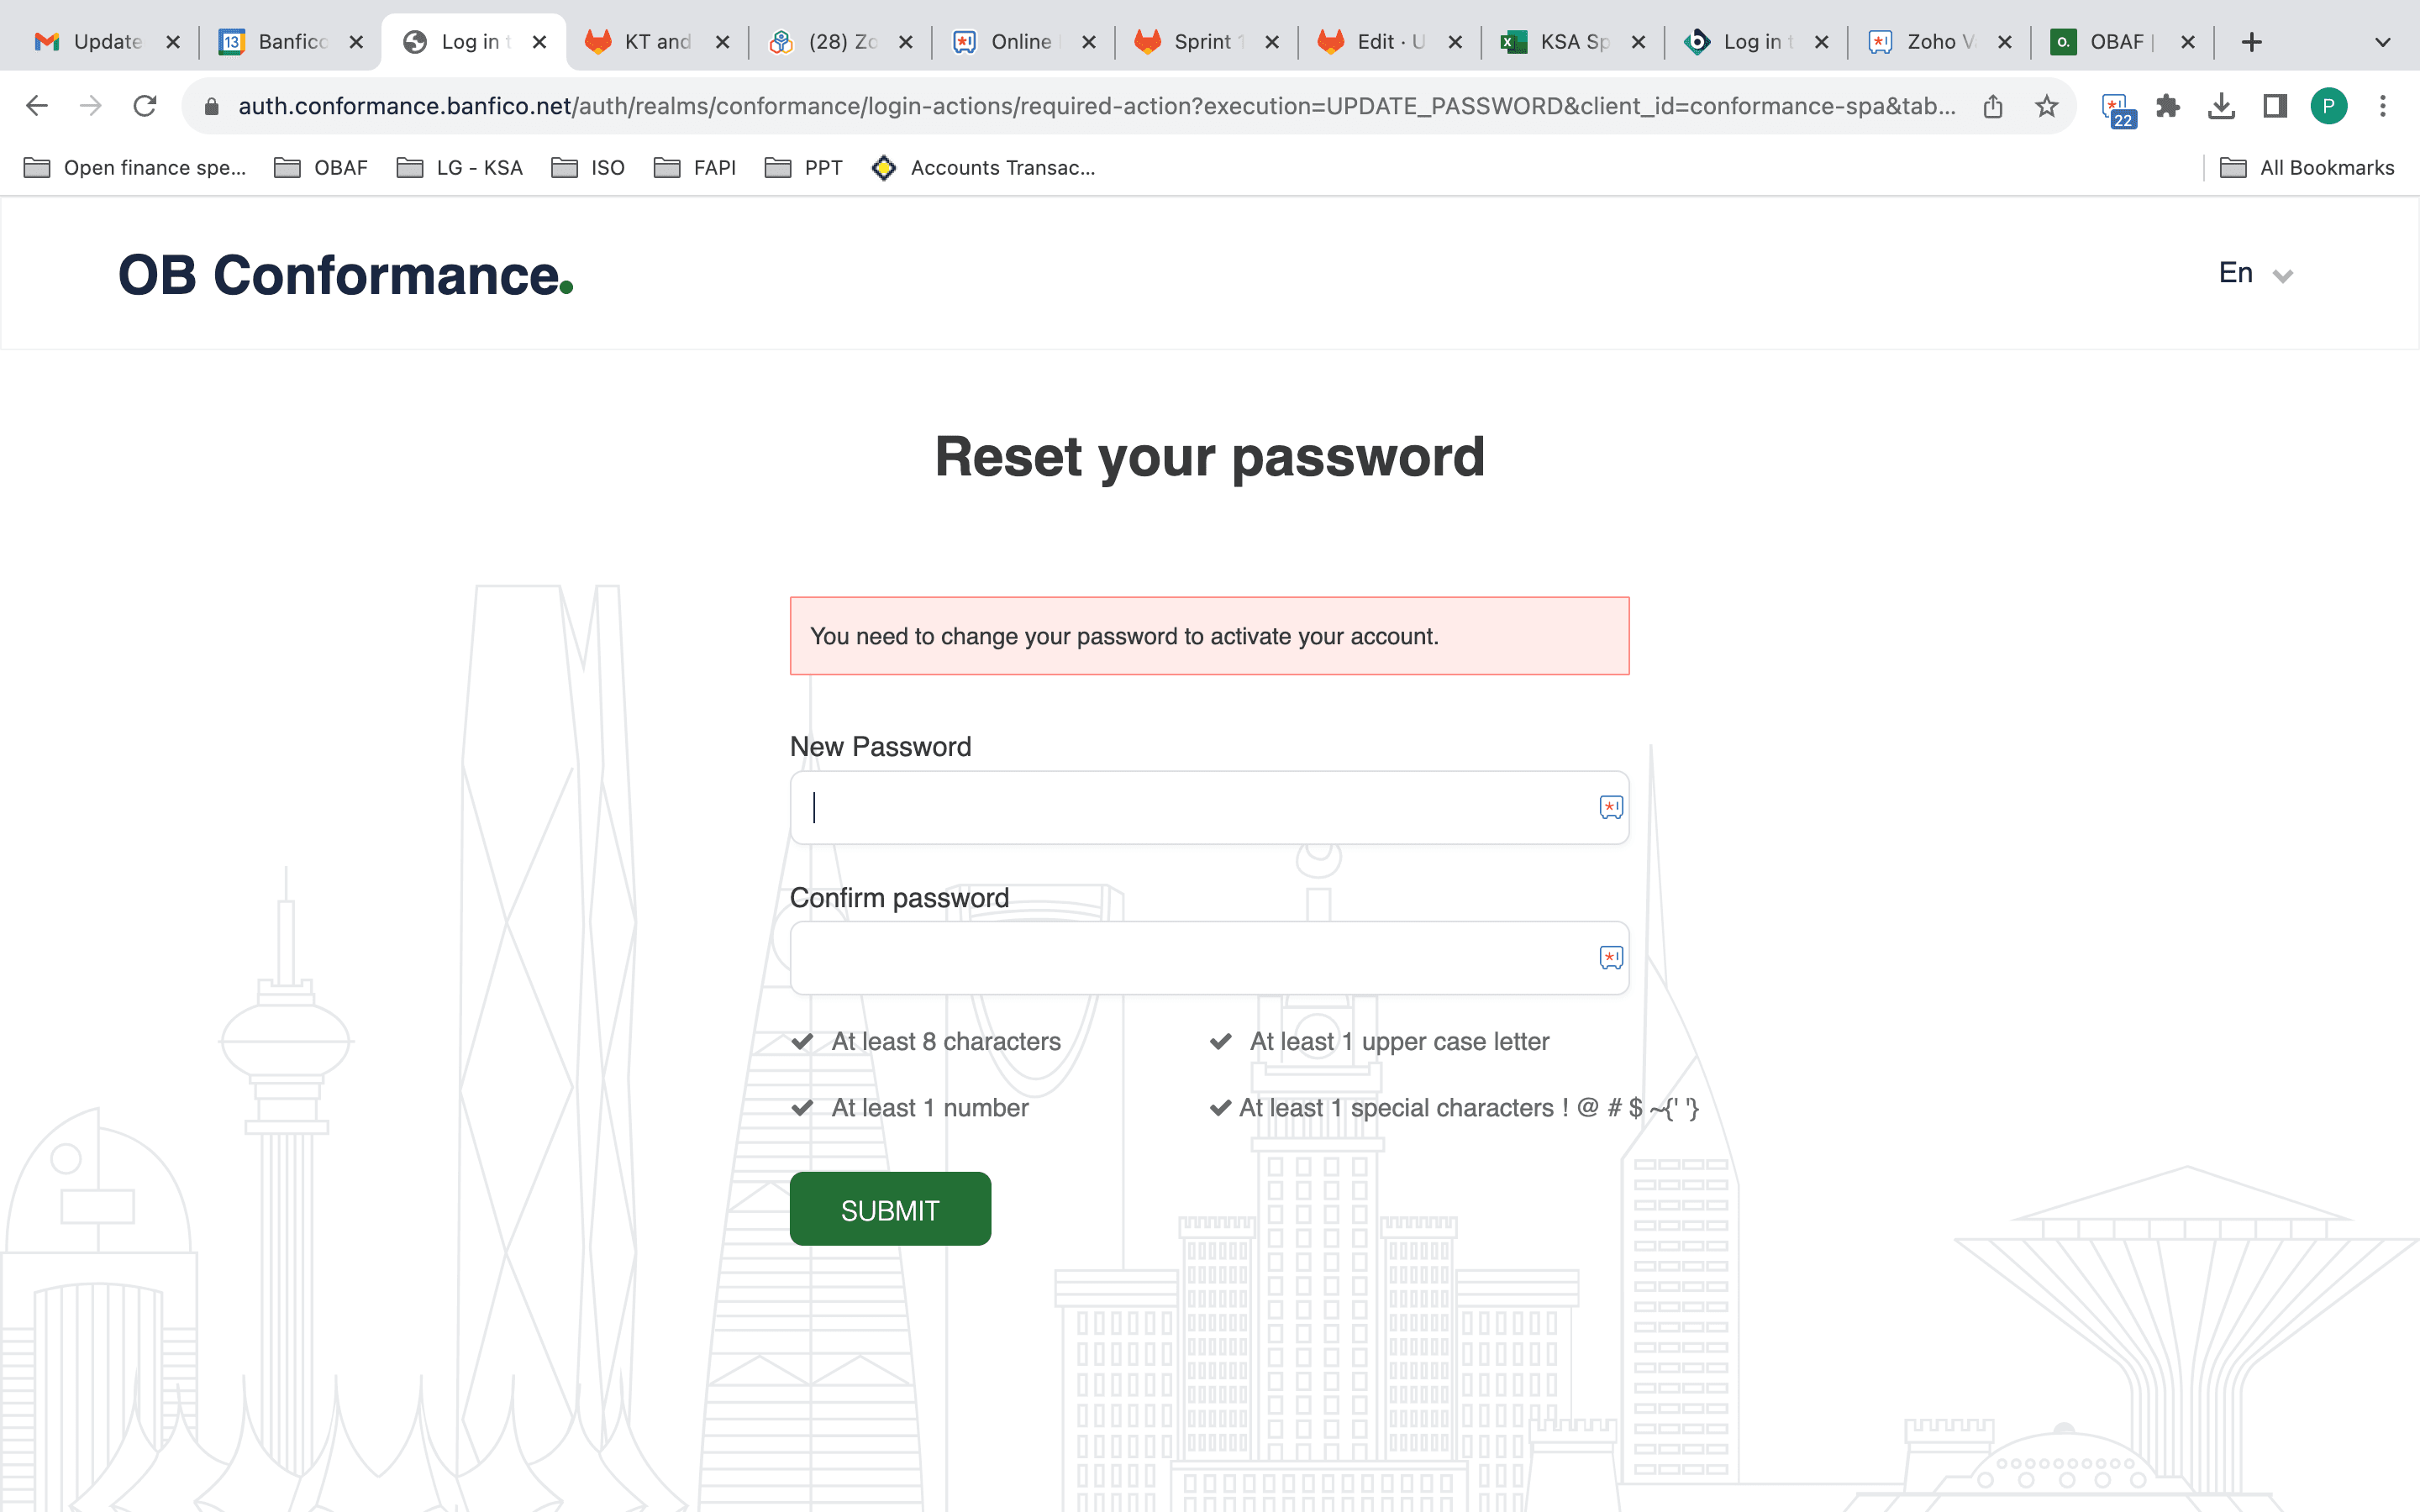The height and width of the screenshot is (1512, 2420).
Task: Submit the new password
Action: [x=890, y=1209]
